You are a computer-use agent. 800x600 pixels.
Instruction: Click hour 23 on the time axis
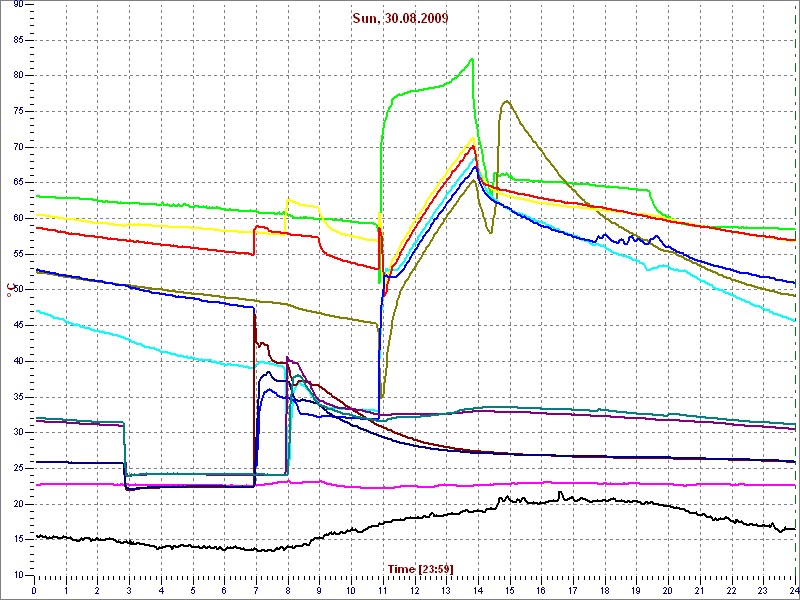click(762, 592)
